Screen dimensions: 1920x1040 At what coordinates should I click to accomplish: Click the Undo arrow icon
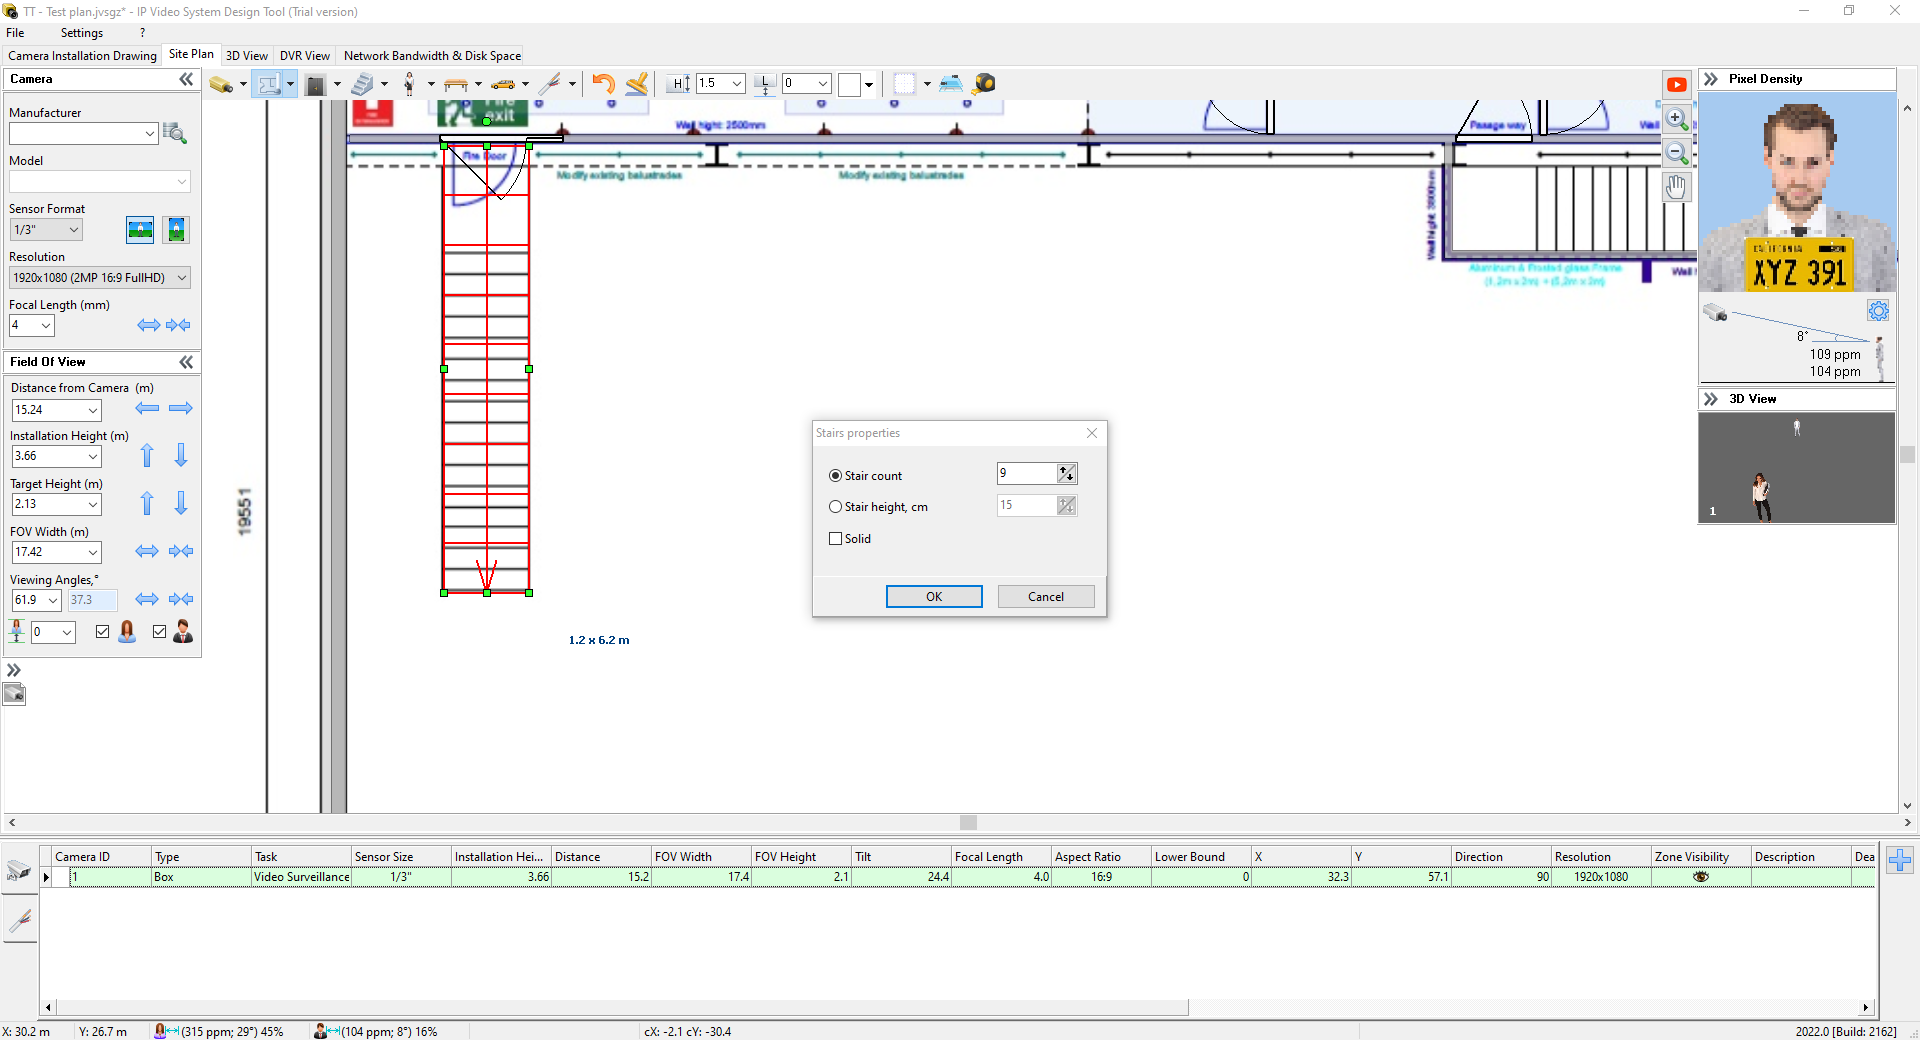coord(603,84)
